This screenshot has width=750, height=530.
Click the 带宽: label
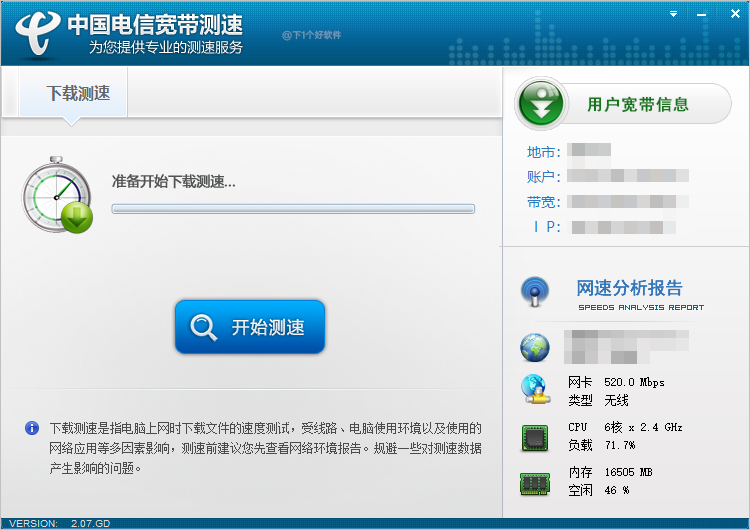[x=543, y=202]
